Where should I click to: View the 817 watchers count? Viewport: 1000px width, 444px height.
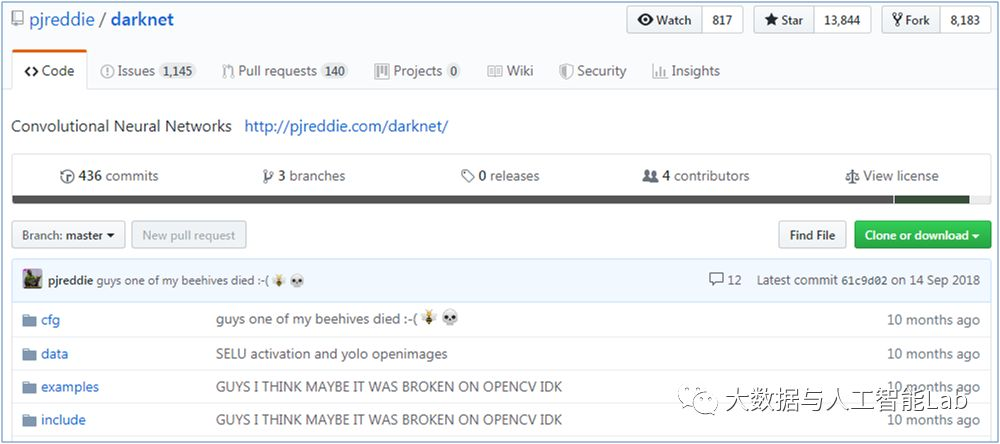(x=722, y=20)
